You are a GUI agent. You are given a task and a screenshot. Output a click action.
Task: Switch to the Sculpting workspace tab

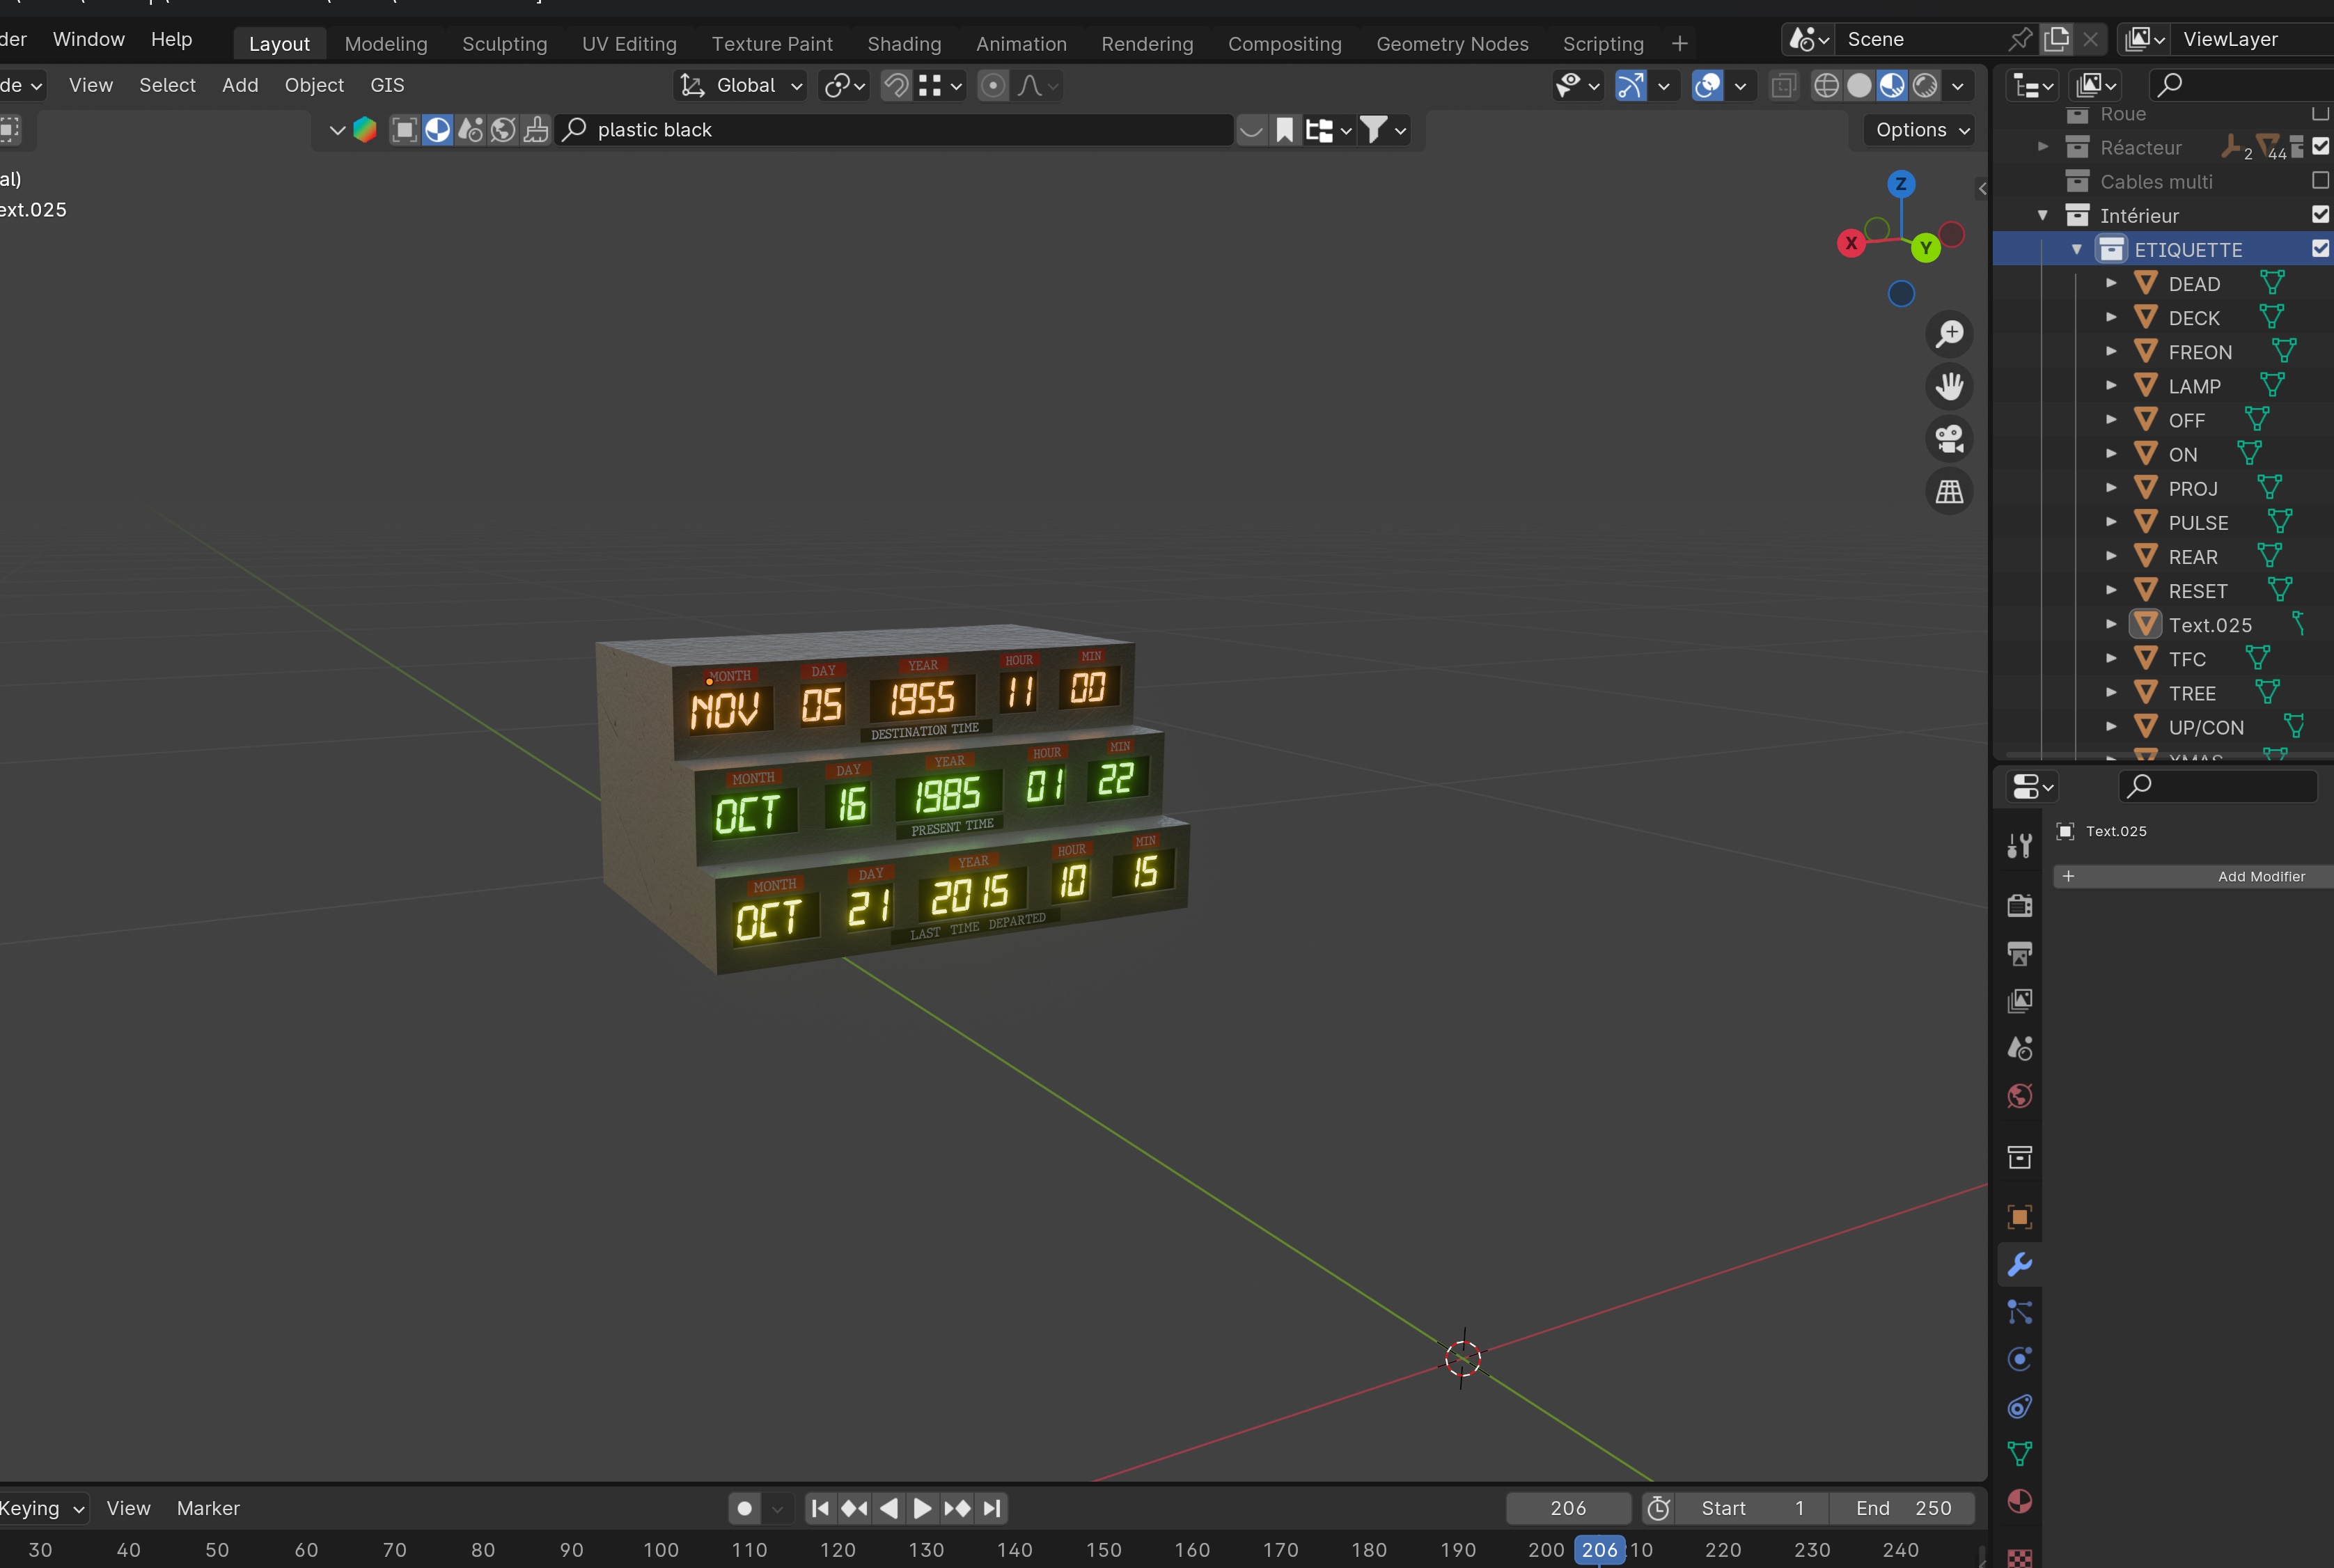pyautogui.click(x=504, y=44)
